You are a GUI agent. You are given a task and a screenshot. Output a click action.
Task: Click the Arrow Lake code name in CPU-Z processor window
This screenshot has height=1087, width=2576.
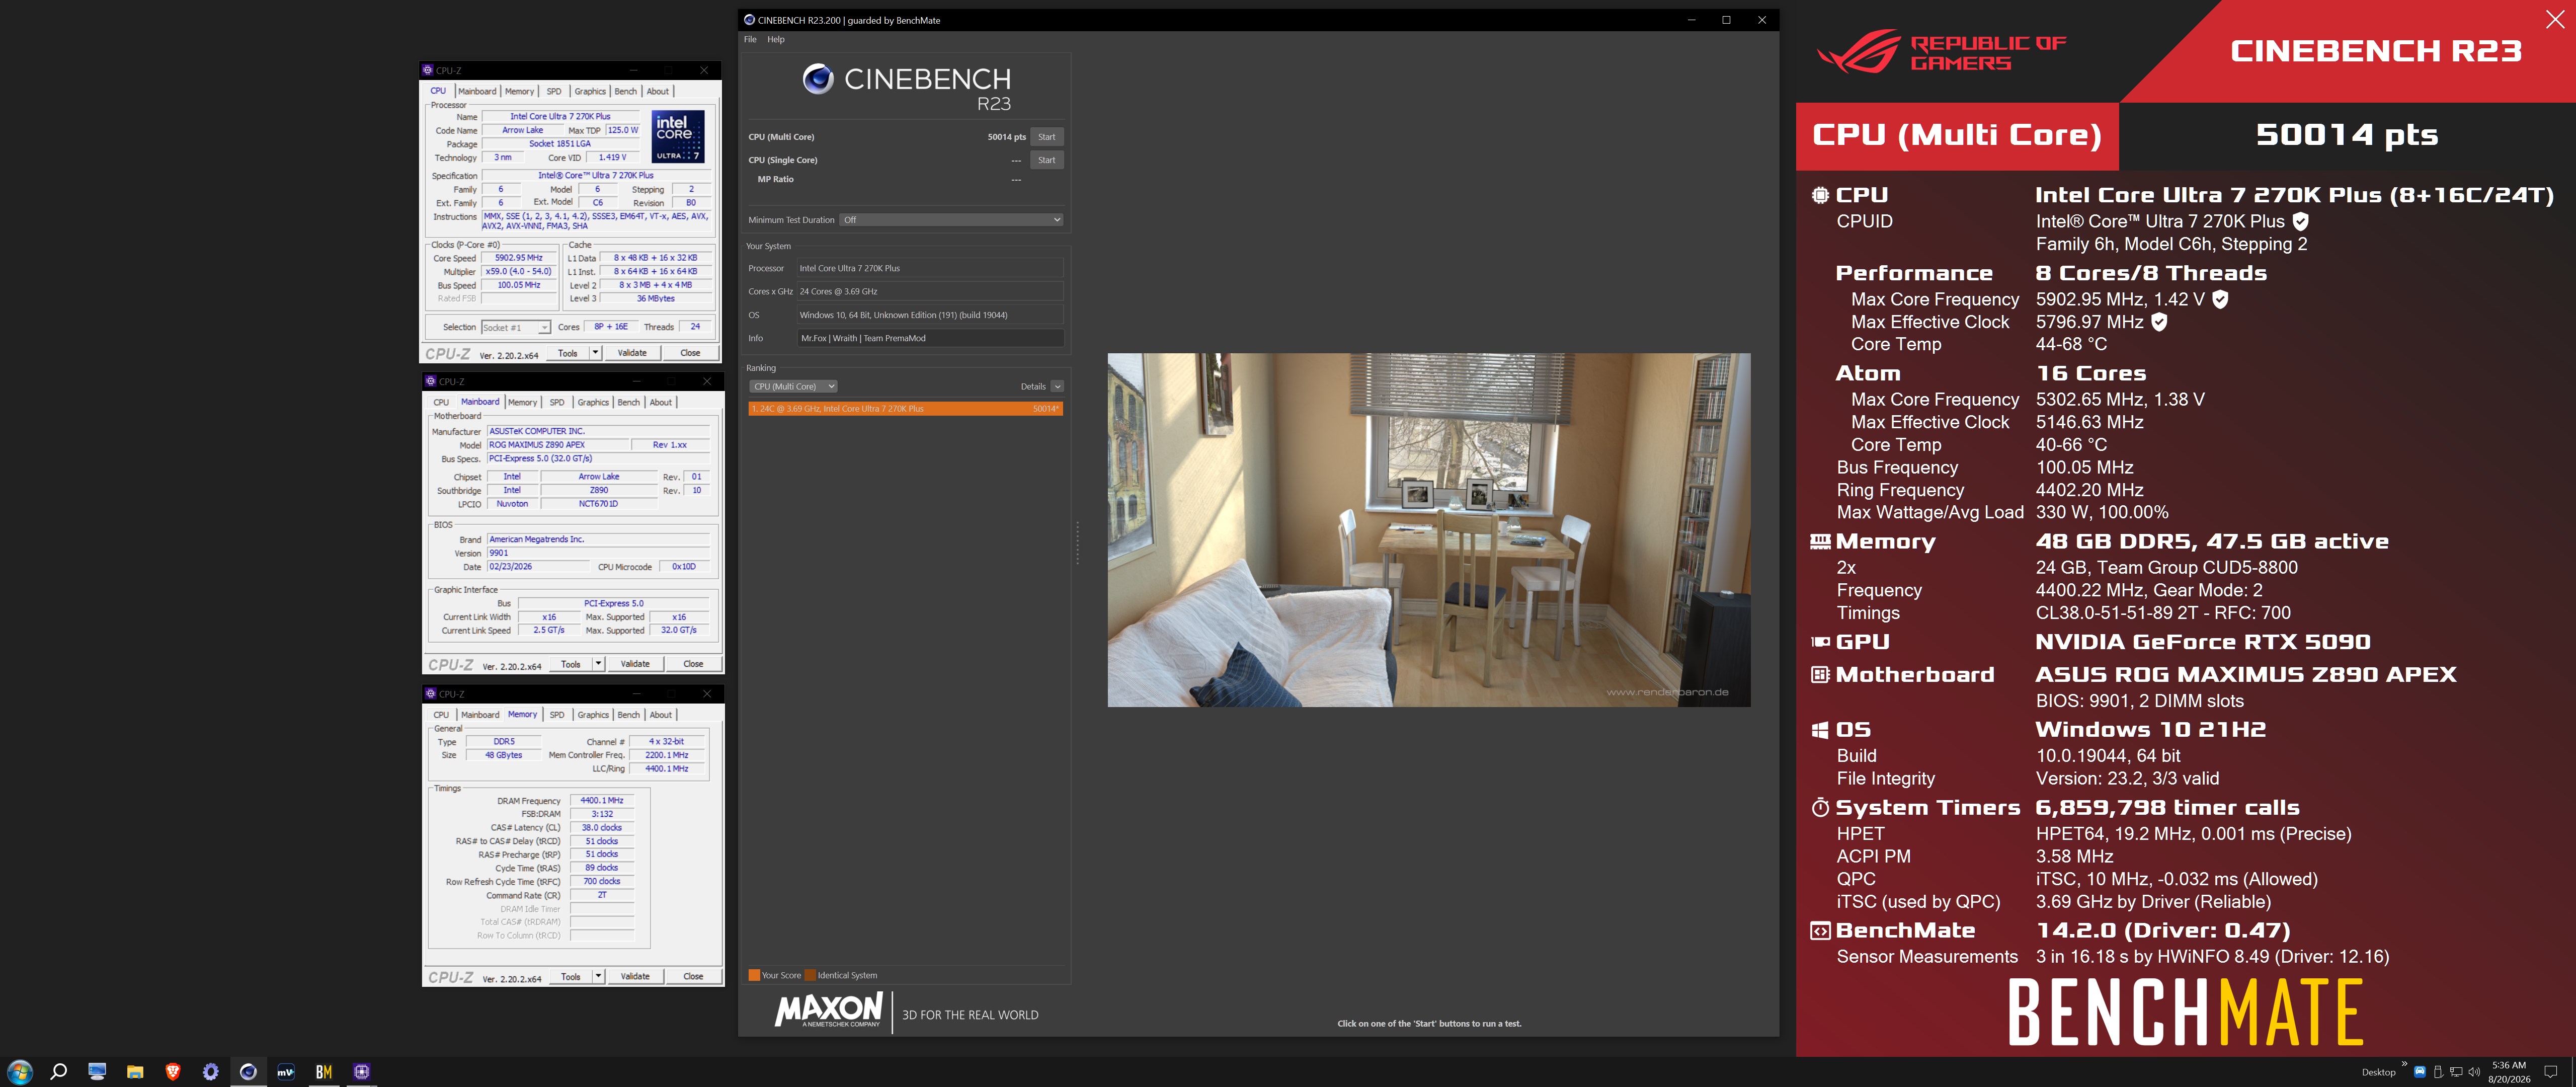click(x=522, y=130)
